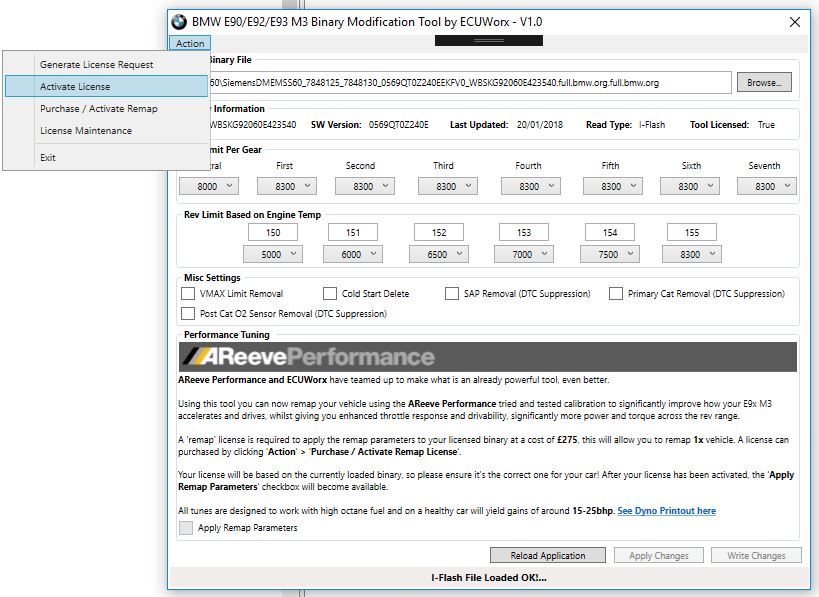Click the Tool Licensed value True
The width and height of the screenshot is (819, 597).
point(766,125)
